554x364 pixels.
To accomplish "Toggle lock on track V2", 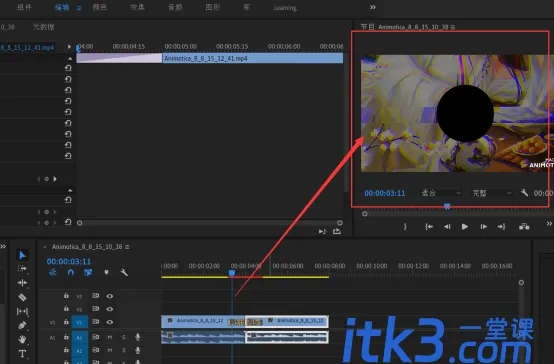I will click(66, 309).
